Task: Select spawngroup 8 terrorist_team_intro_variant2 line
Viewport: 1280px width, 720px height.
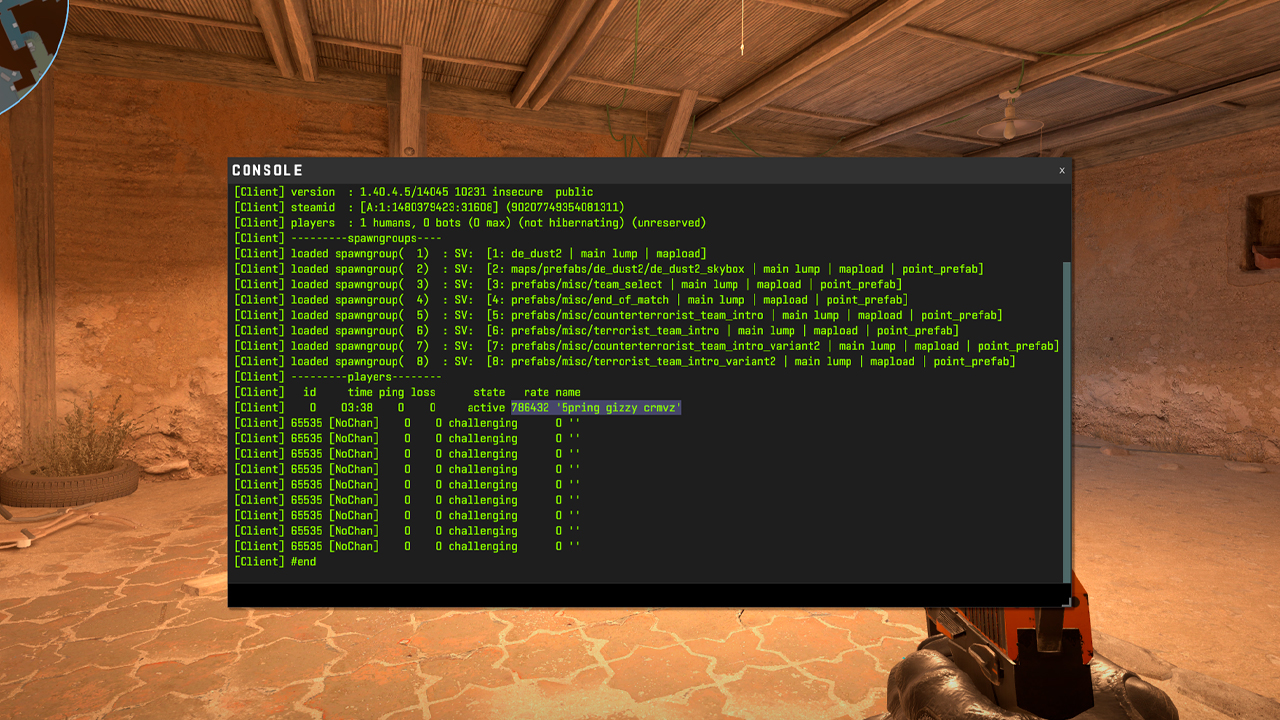Action: pos(624,361)
